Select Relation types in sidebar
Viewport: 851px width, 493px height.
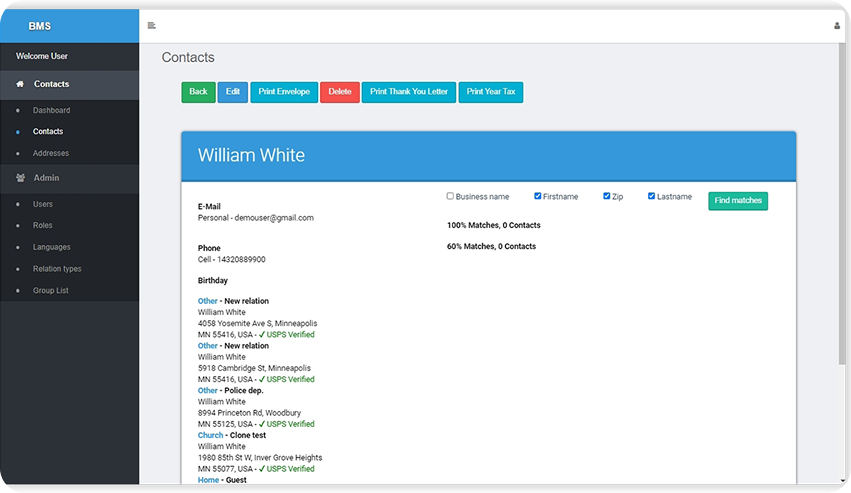click(x=57, y=269)
